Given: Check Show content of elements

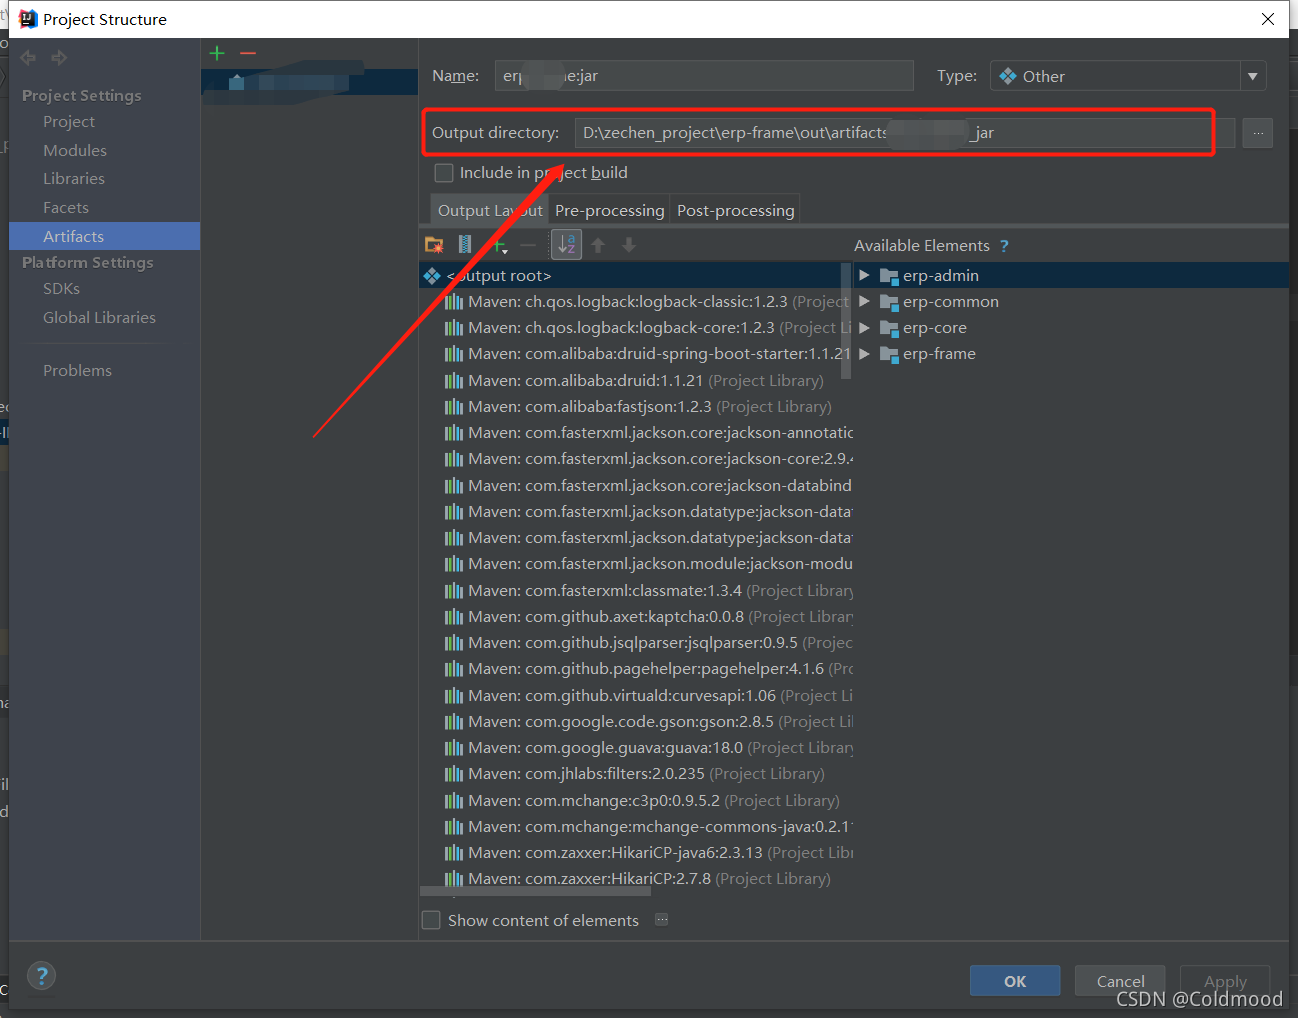Looking at the screenshot, I should tap(431, 920).
